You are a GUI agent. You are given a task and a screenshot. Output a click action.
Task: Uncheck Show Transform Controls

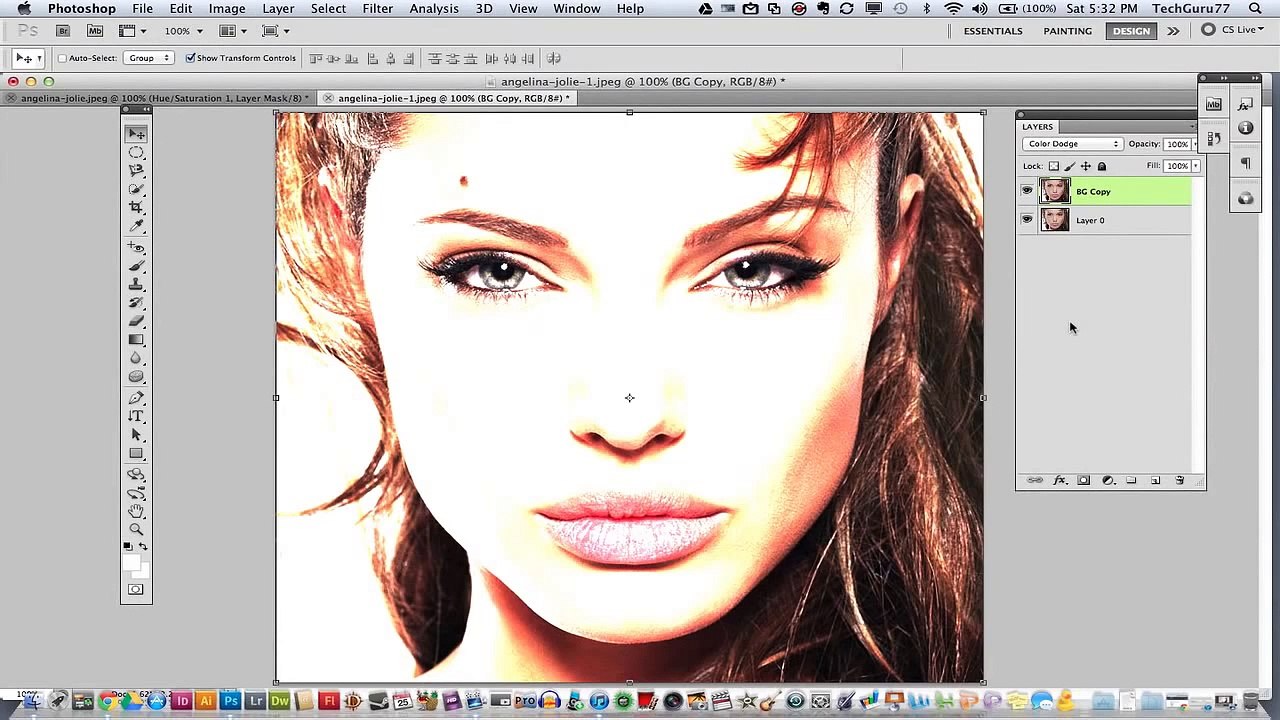(x=190, y=58)
